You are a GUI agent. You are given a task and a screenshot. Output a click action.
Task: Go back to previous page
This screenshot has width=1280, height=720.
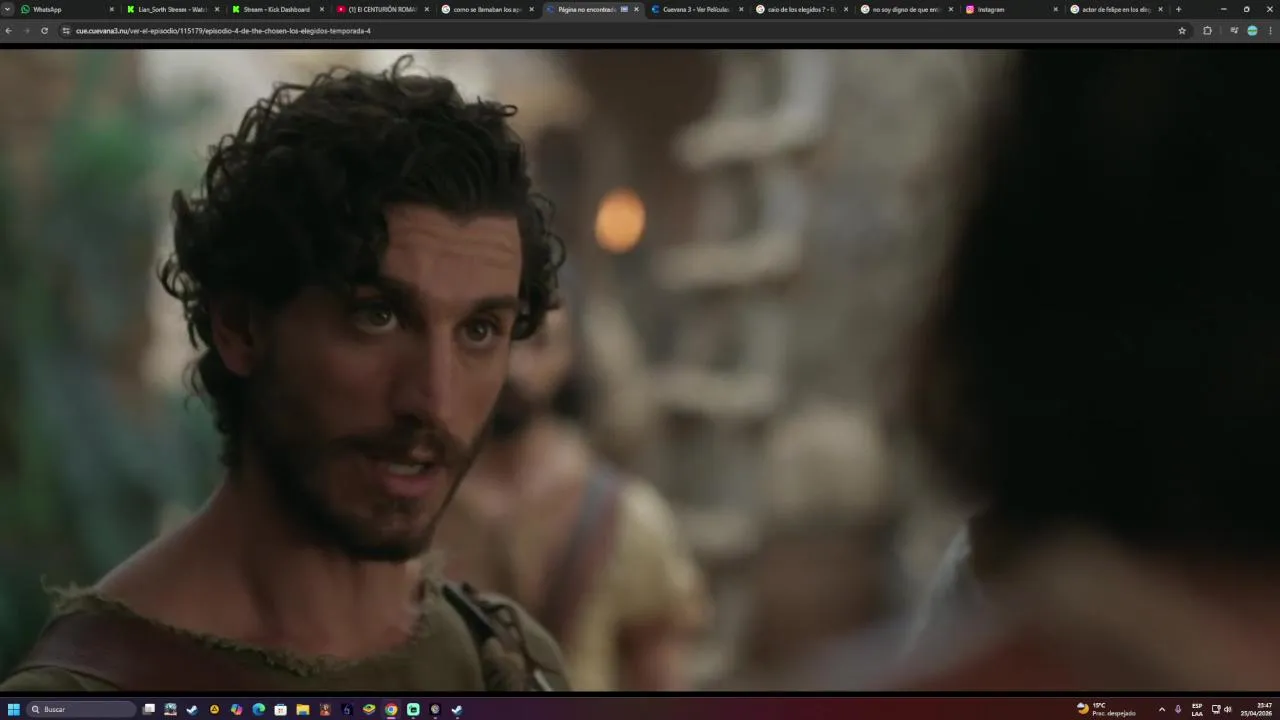click(8, 31)
